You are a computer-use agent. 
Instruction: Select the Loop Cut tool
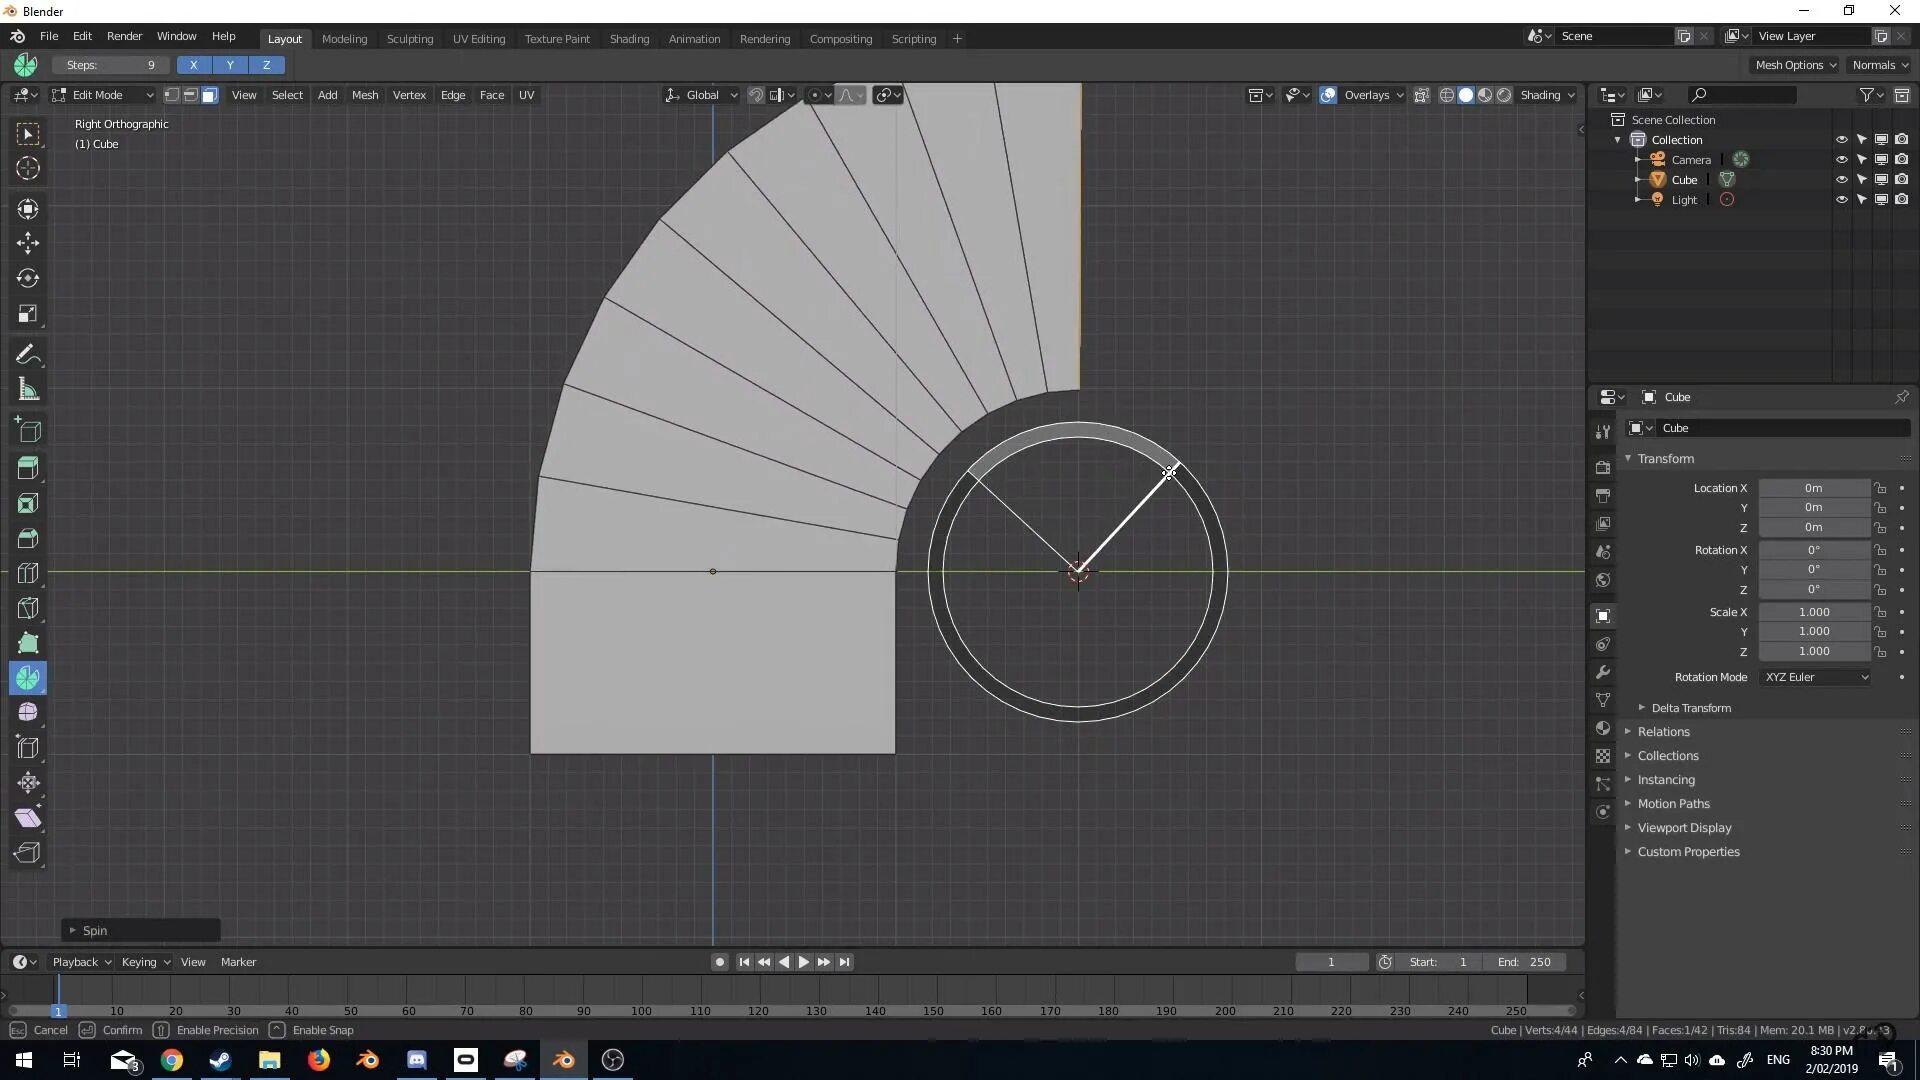[x=28, y=573]
